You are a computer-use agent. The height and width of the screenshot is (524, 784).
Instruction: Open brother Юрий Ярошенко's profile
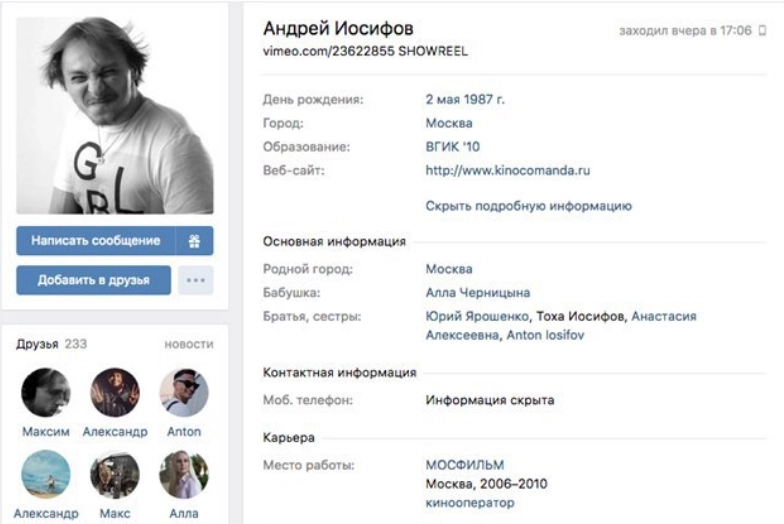[x=477, y=316]
